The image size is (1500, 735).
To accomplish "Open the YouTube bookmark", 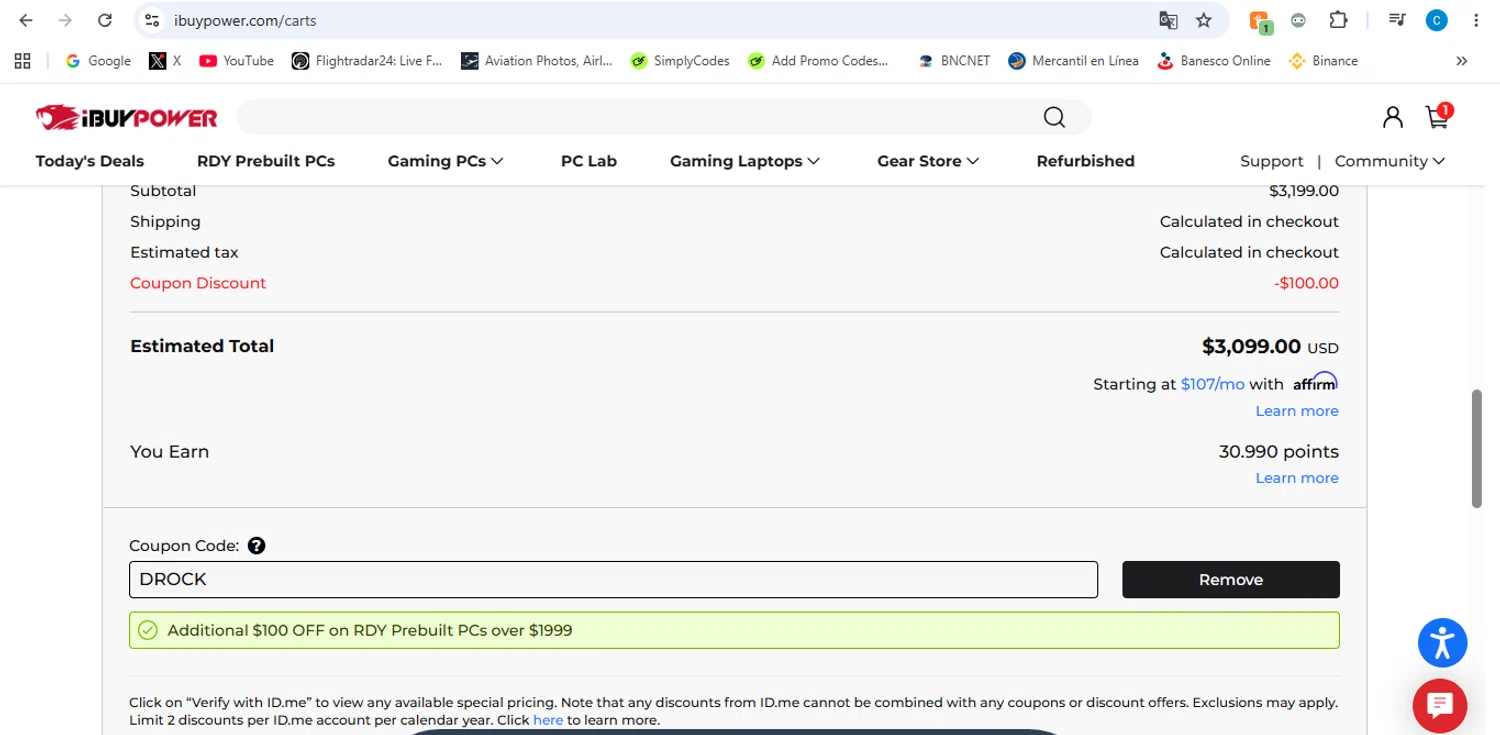I will pyautogui.click(x=236, y=61).
